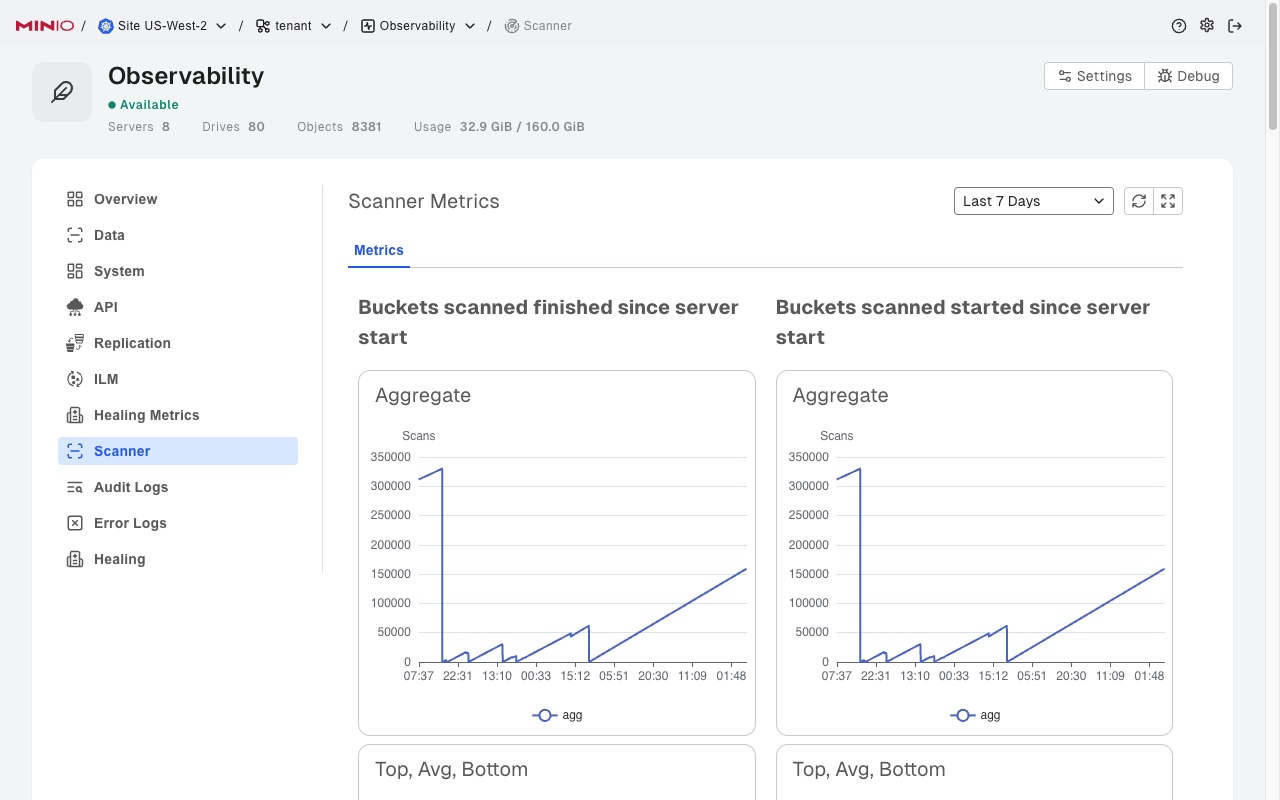Click the Observability feather icon
1280x800 pixels.
point(62,92)
